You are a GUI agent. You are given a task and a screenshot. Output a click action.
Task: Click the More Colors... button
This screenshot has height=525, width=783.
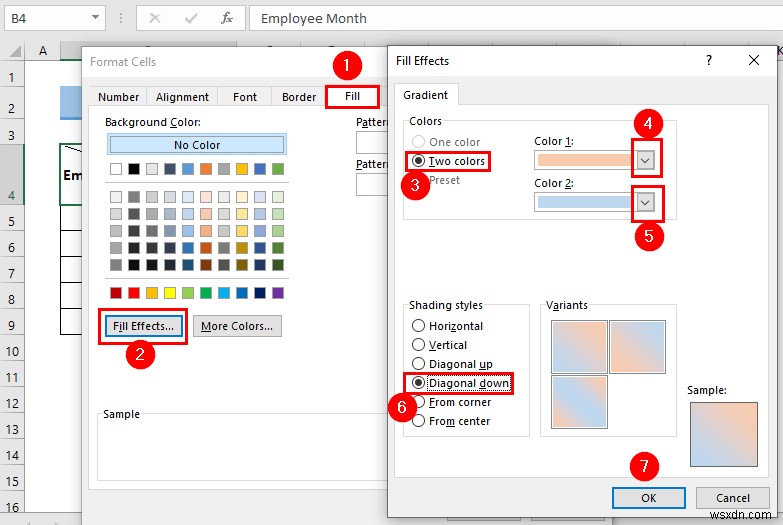point(237,326)
